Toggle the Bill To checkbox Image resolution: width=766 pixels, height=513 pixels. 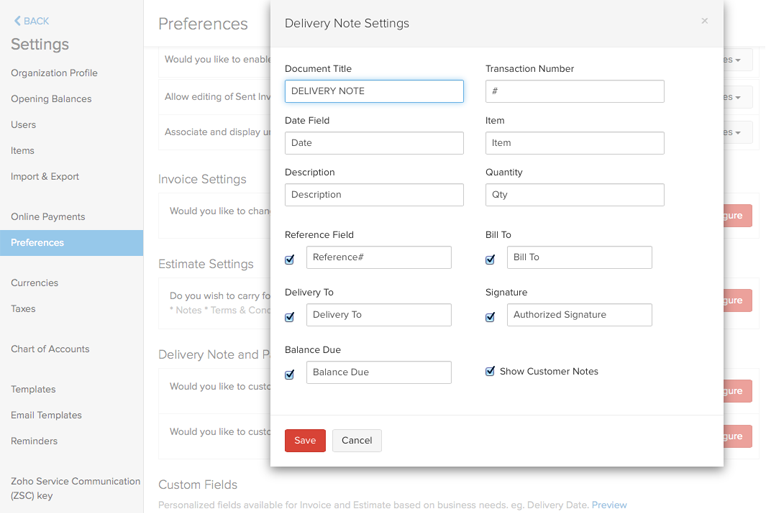[490, 259]
